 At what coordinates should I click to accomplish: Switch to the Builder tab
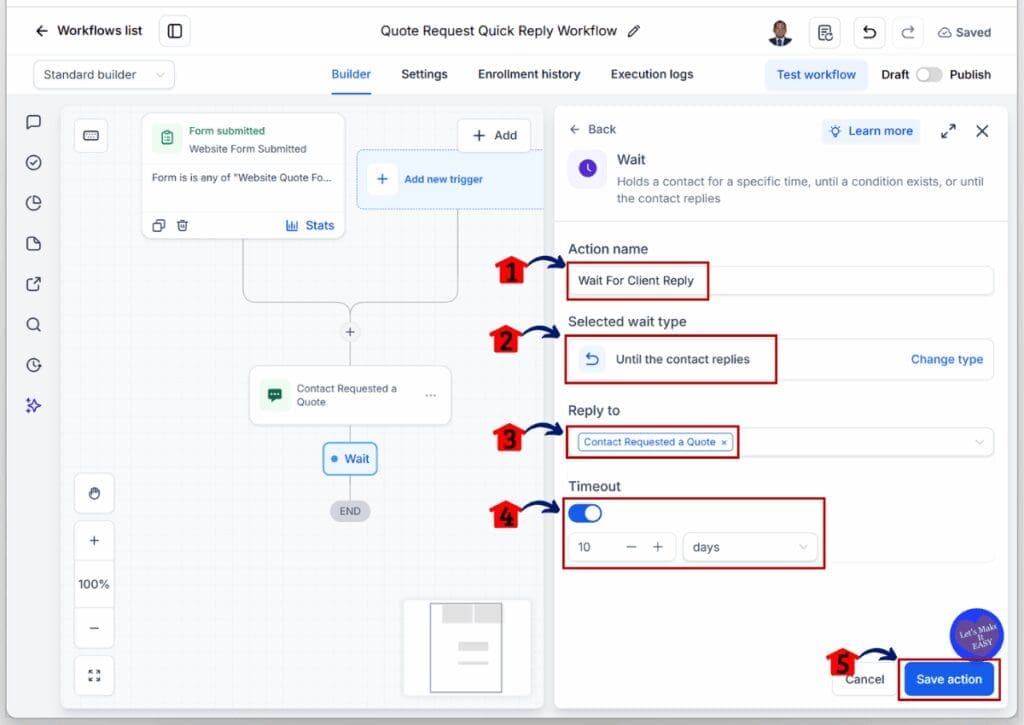point(351,74)
